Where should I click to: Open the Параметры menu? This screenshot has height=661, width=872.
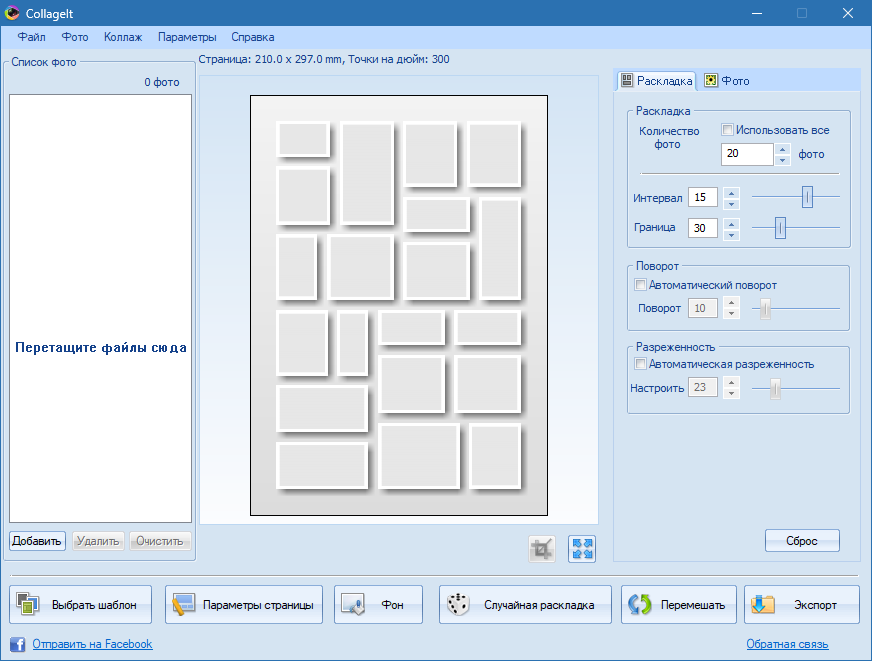(187, 37)
